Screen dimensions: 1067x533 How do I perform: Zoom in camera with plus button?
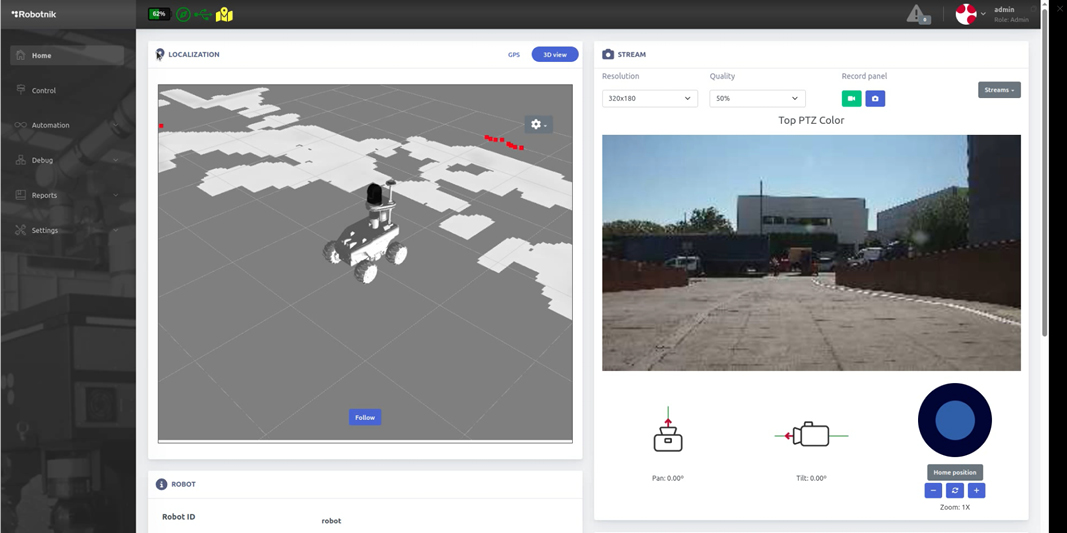977,490
